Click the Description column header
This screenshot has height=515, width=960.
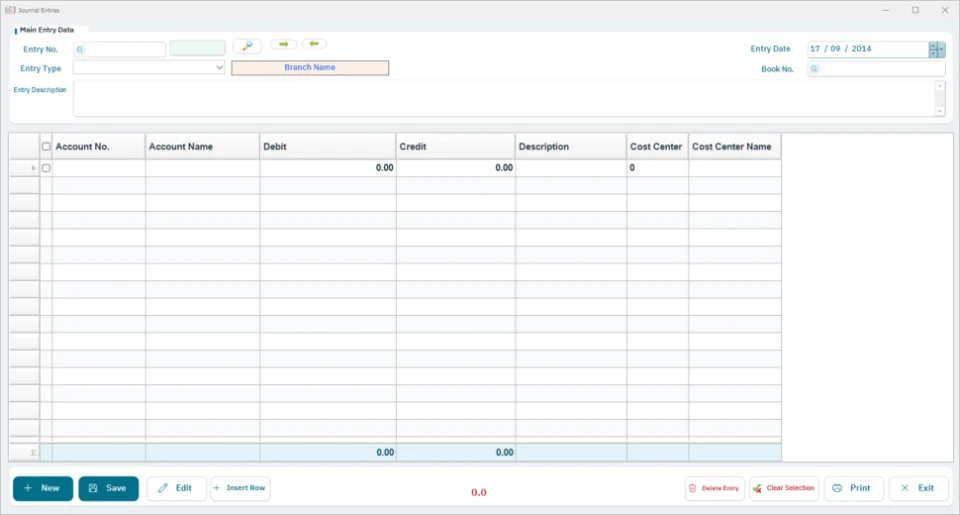click(x=571, y=146)
